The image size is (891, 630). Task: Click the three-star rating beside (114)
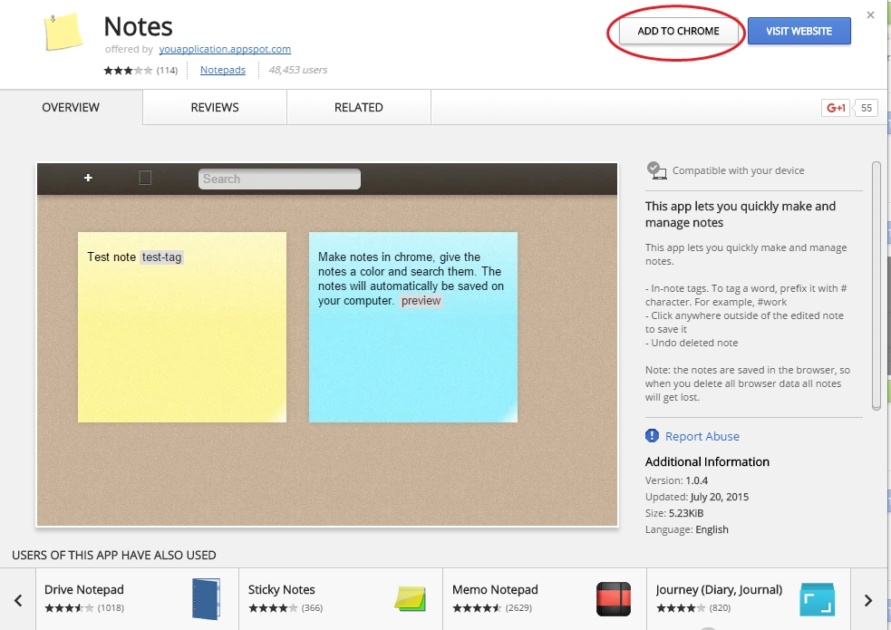coord(128,70)
